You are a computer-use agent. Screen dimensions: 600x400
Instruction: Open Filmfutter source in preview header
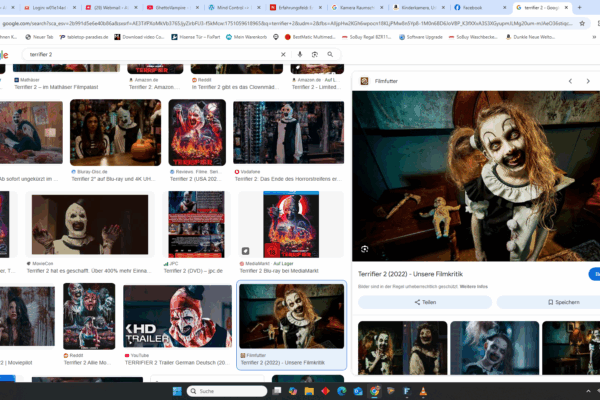pos(379,81)
